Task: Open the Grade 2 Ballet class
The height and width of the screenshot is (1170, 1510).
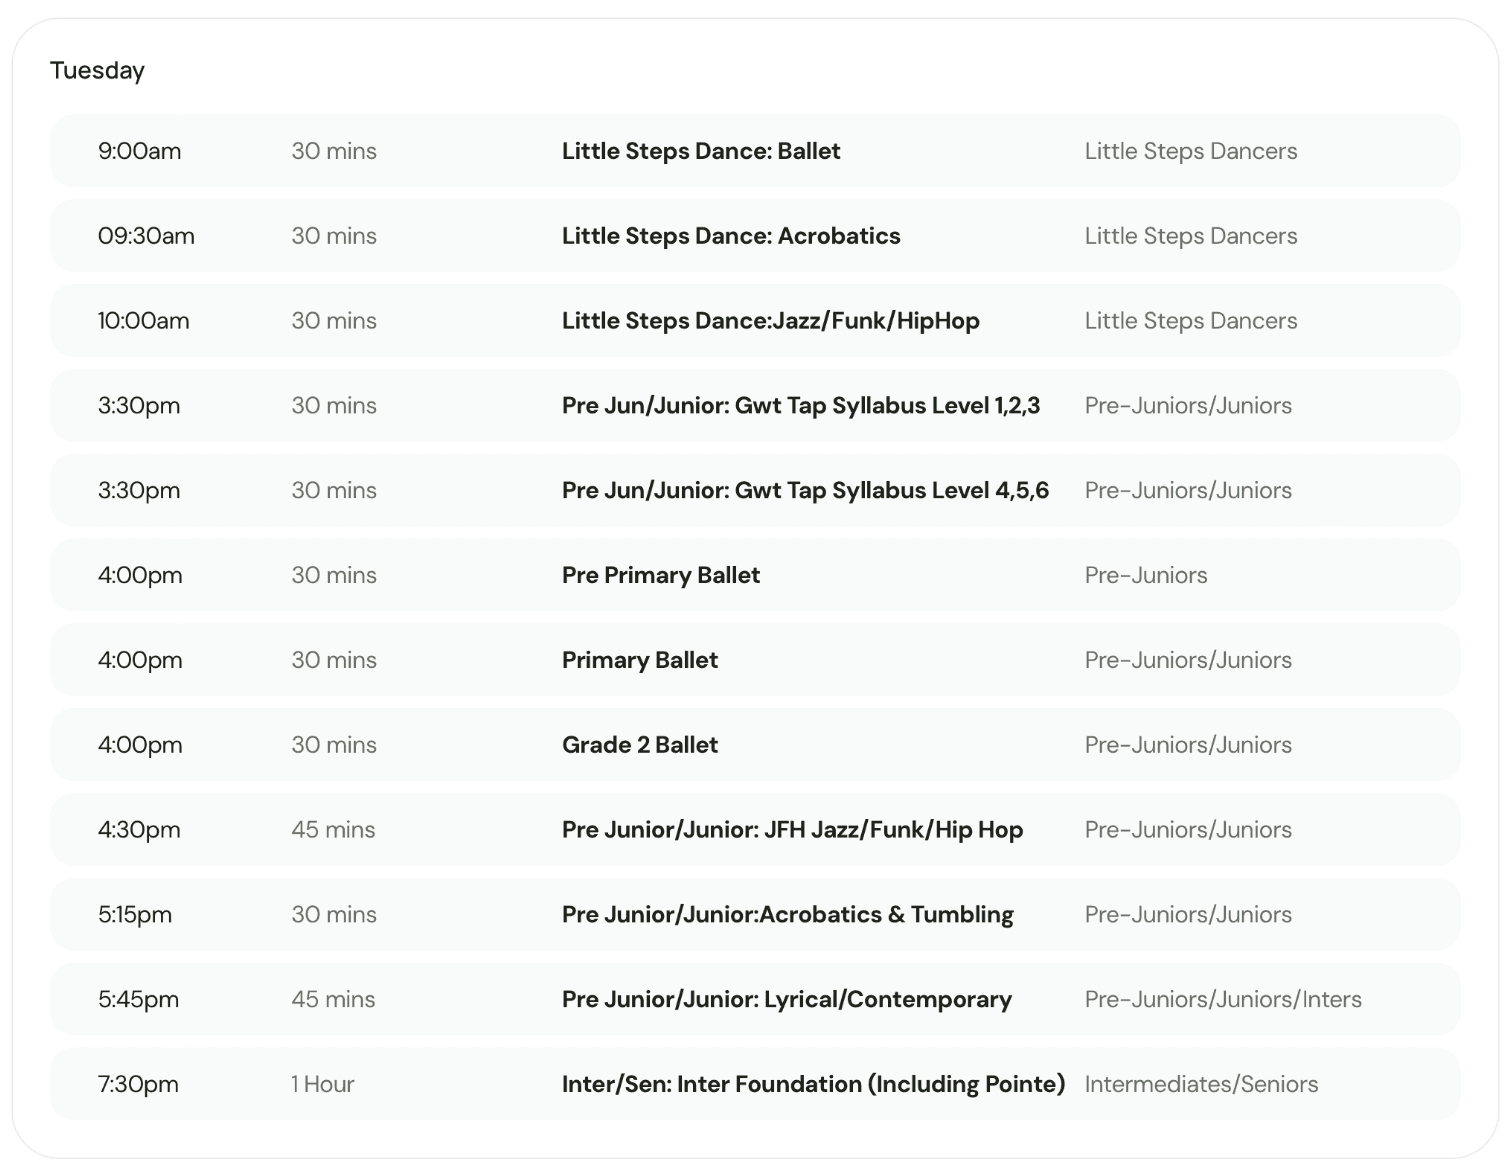Action: pos(640,745)
